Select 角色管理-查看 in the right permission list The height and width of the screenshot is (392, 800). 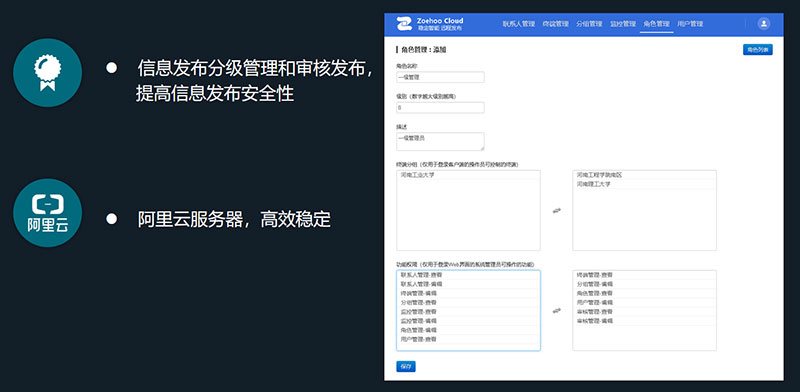[x=644, y=293]
